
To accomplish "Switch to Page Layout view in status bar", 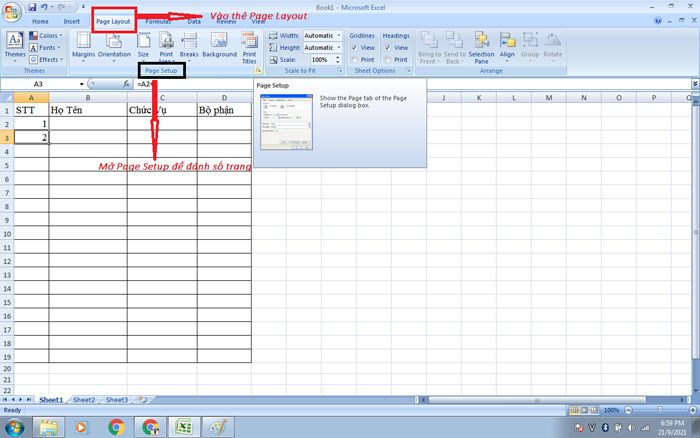I will (584, 410).
